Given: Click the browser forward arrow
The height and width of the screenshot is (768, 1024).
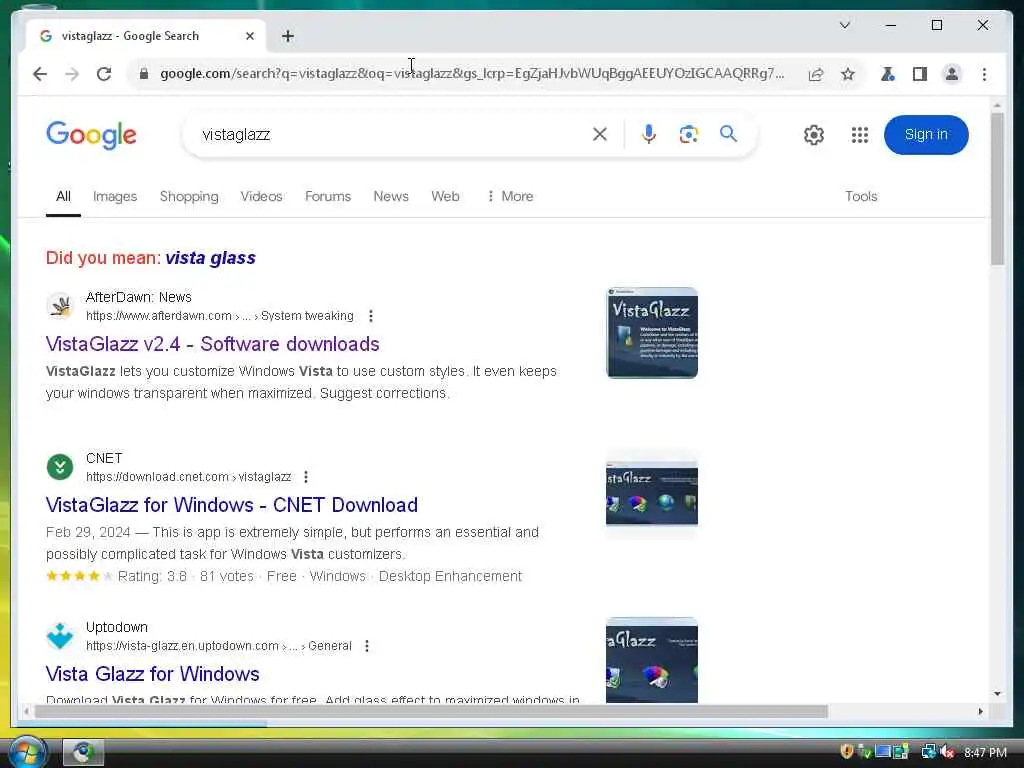Looking at the screenshot, I should pyautogui.click(x=72, y=74).
